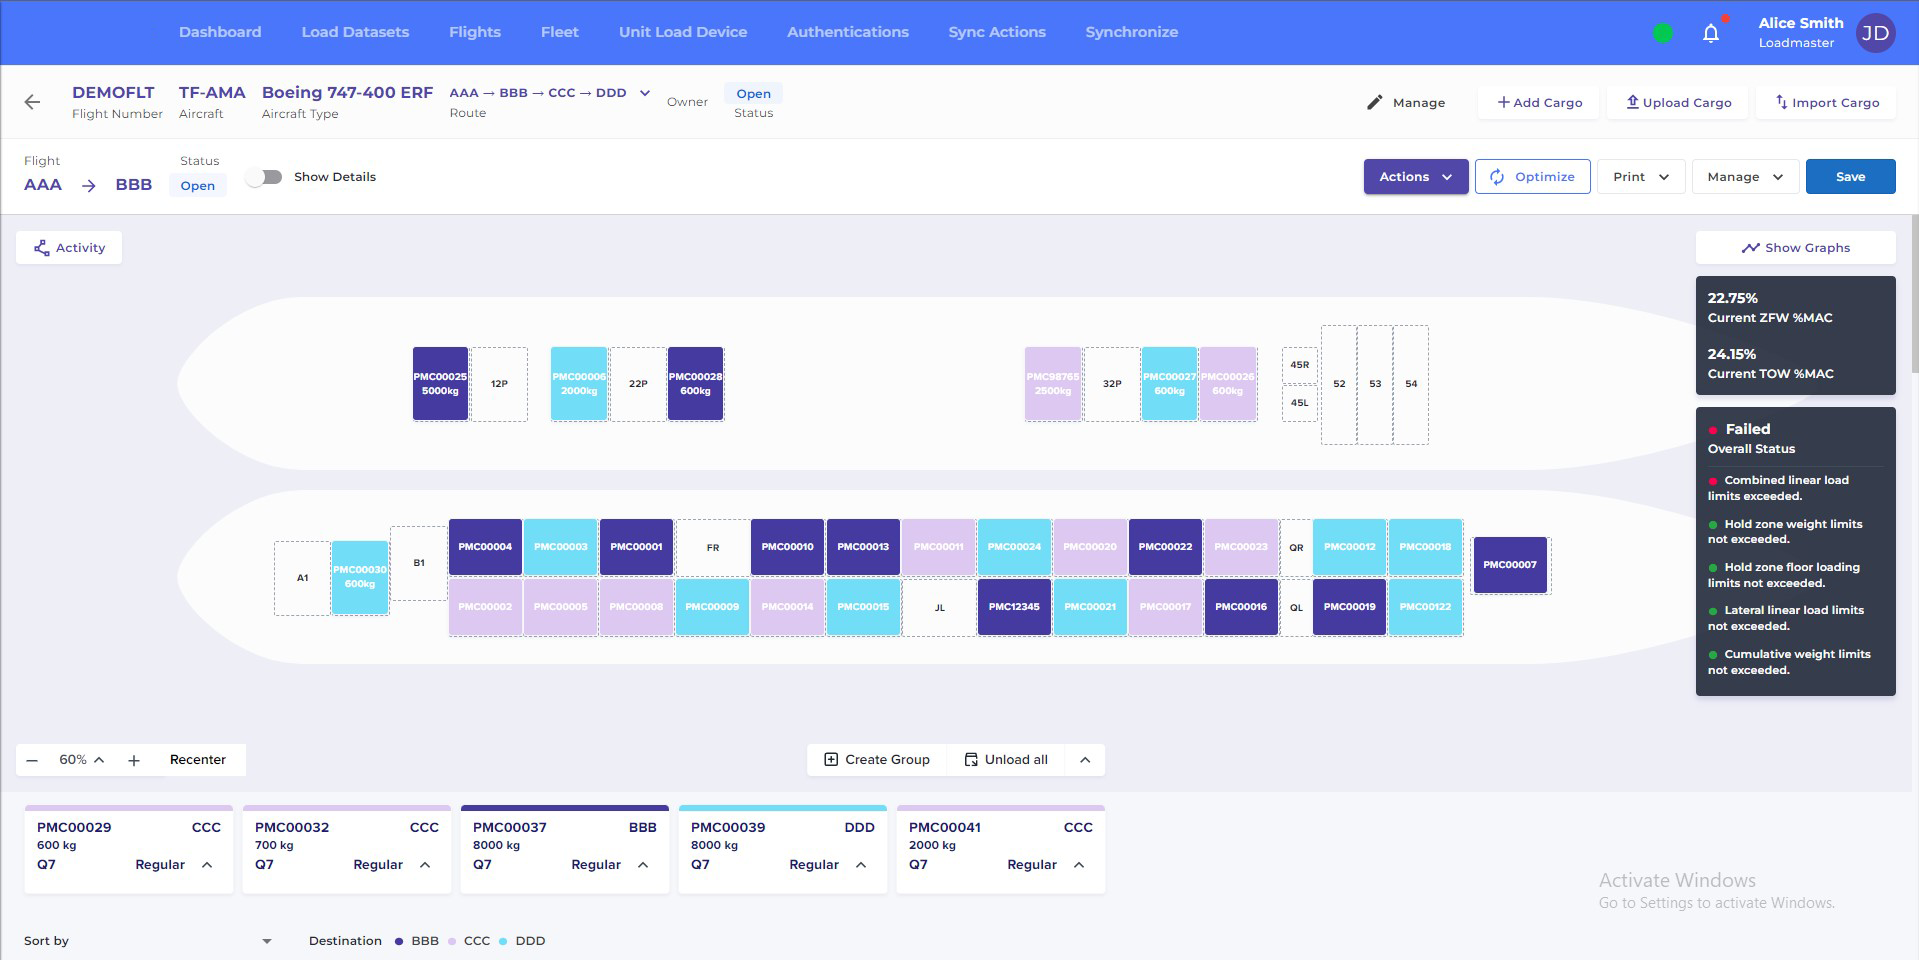Open the Manage dropdown next to Save
This screenshot has height=960, width=1919.
[1745, 177]
